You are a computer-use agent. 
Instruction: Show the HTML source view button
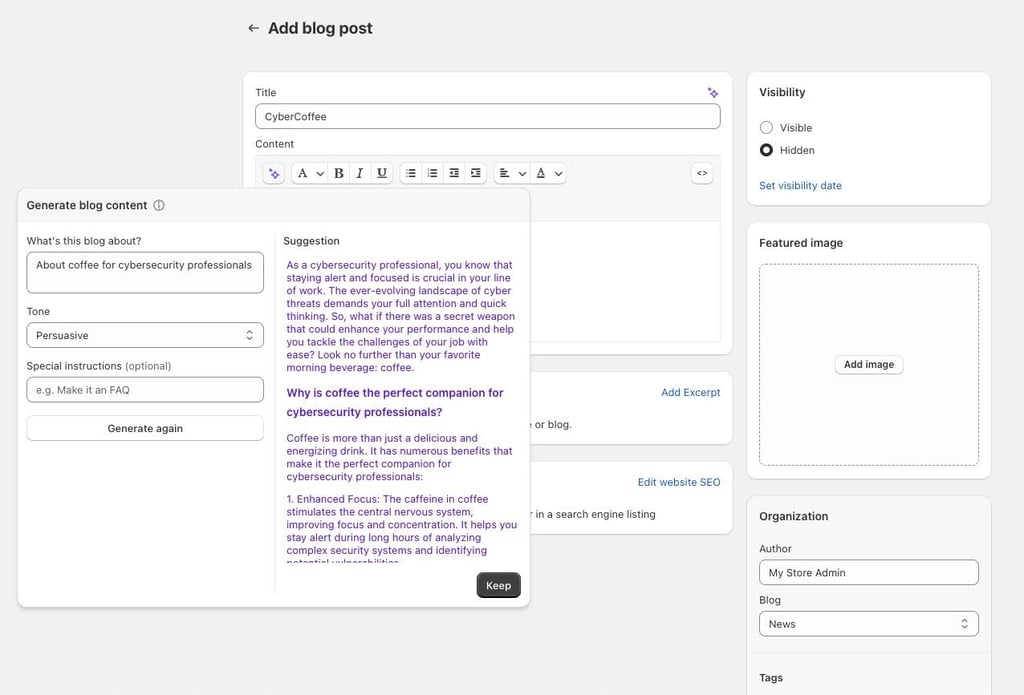(x=702, y=173)
